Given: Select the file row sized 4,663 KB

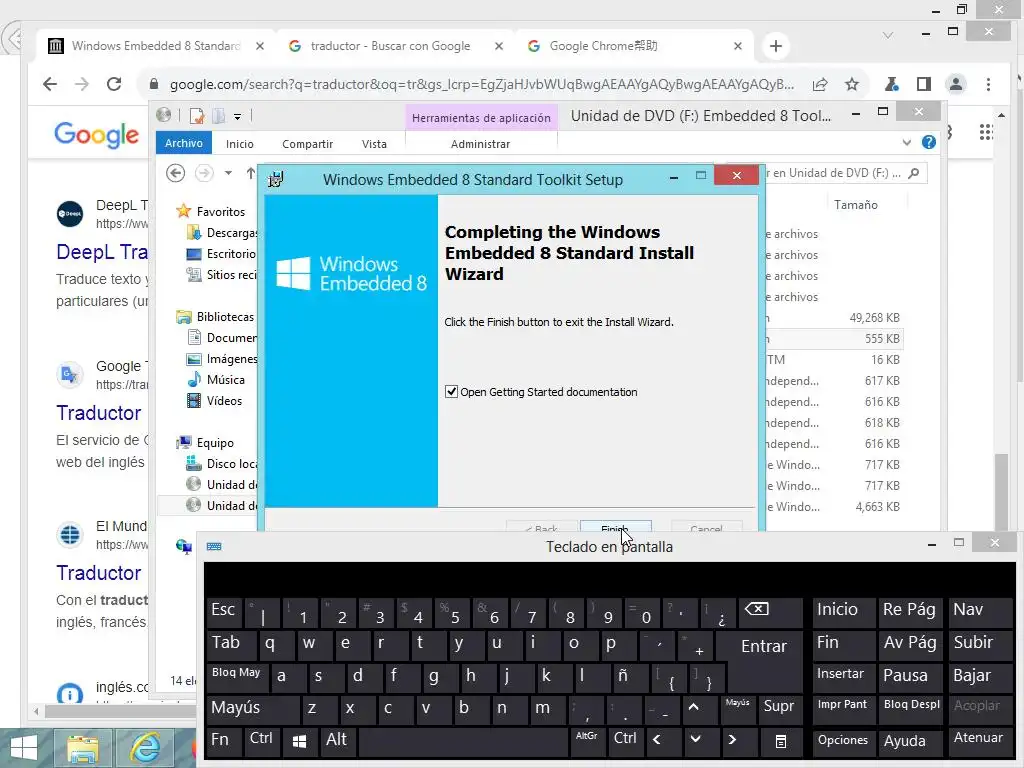Looking at the screenshot, I should [x=833, y=507].
